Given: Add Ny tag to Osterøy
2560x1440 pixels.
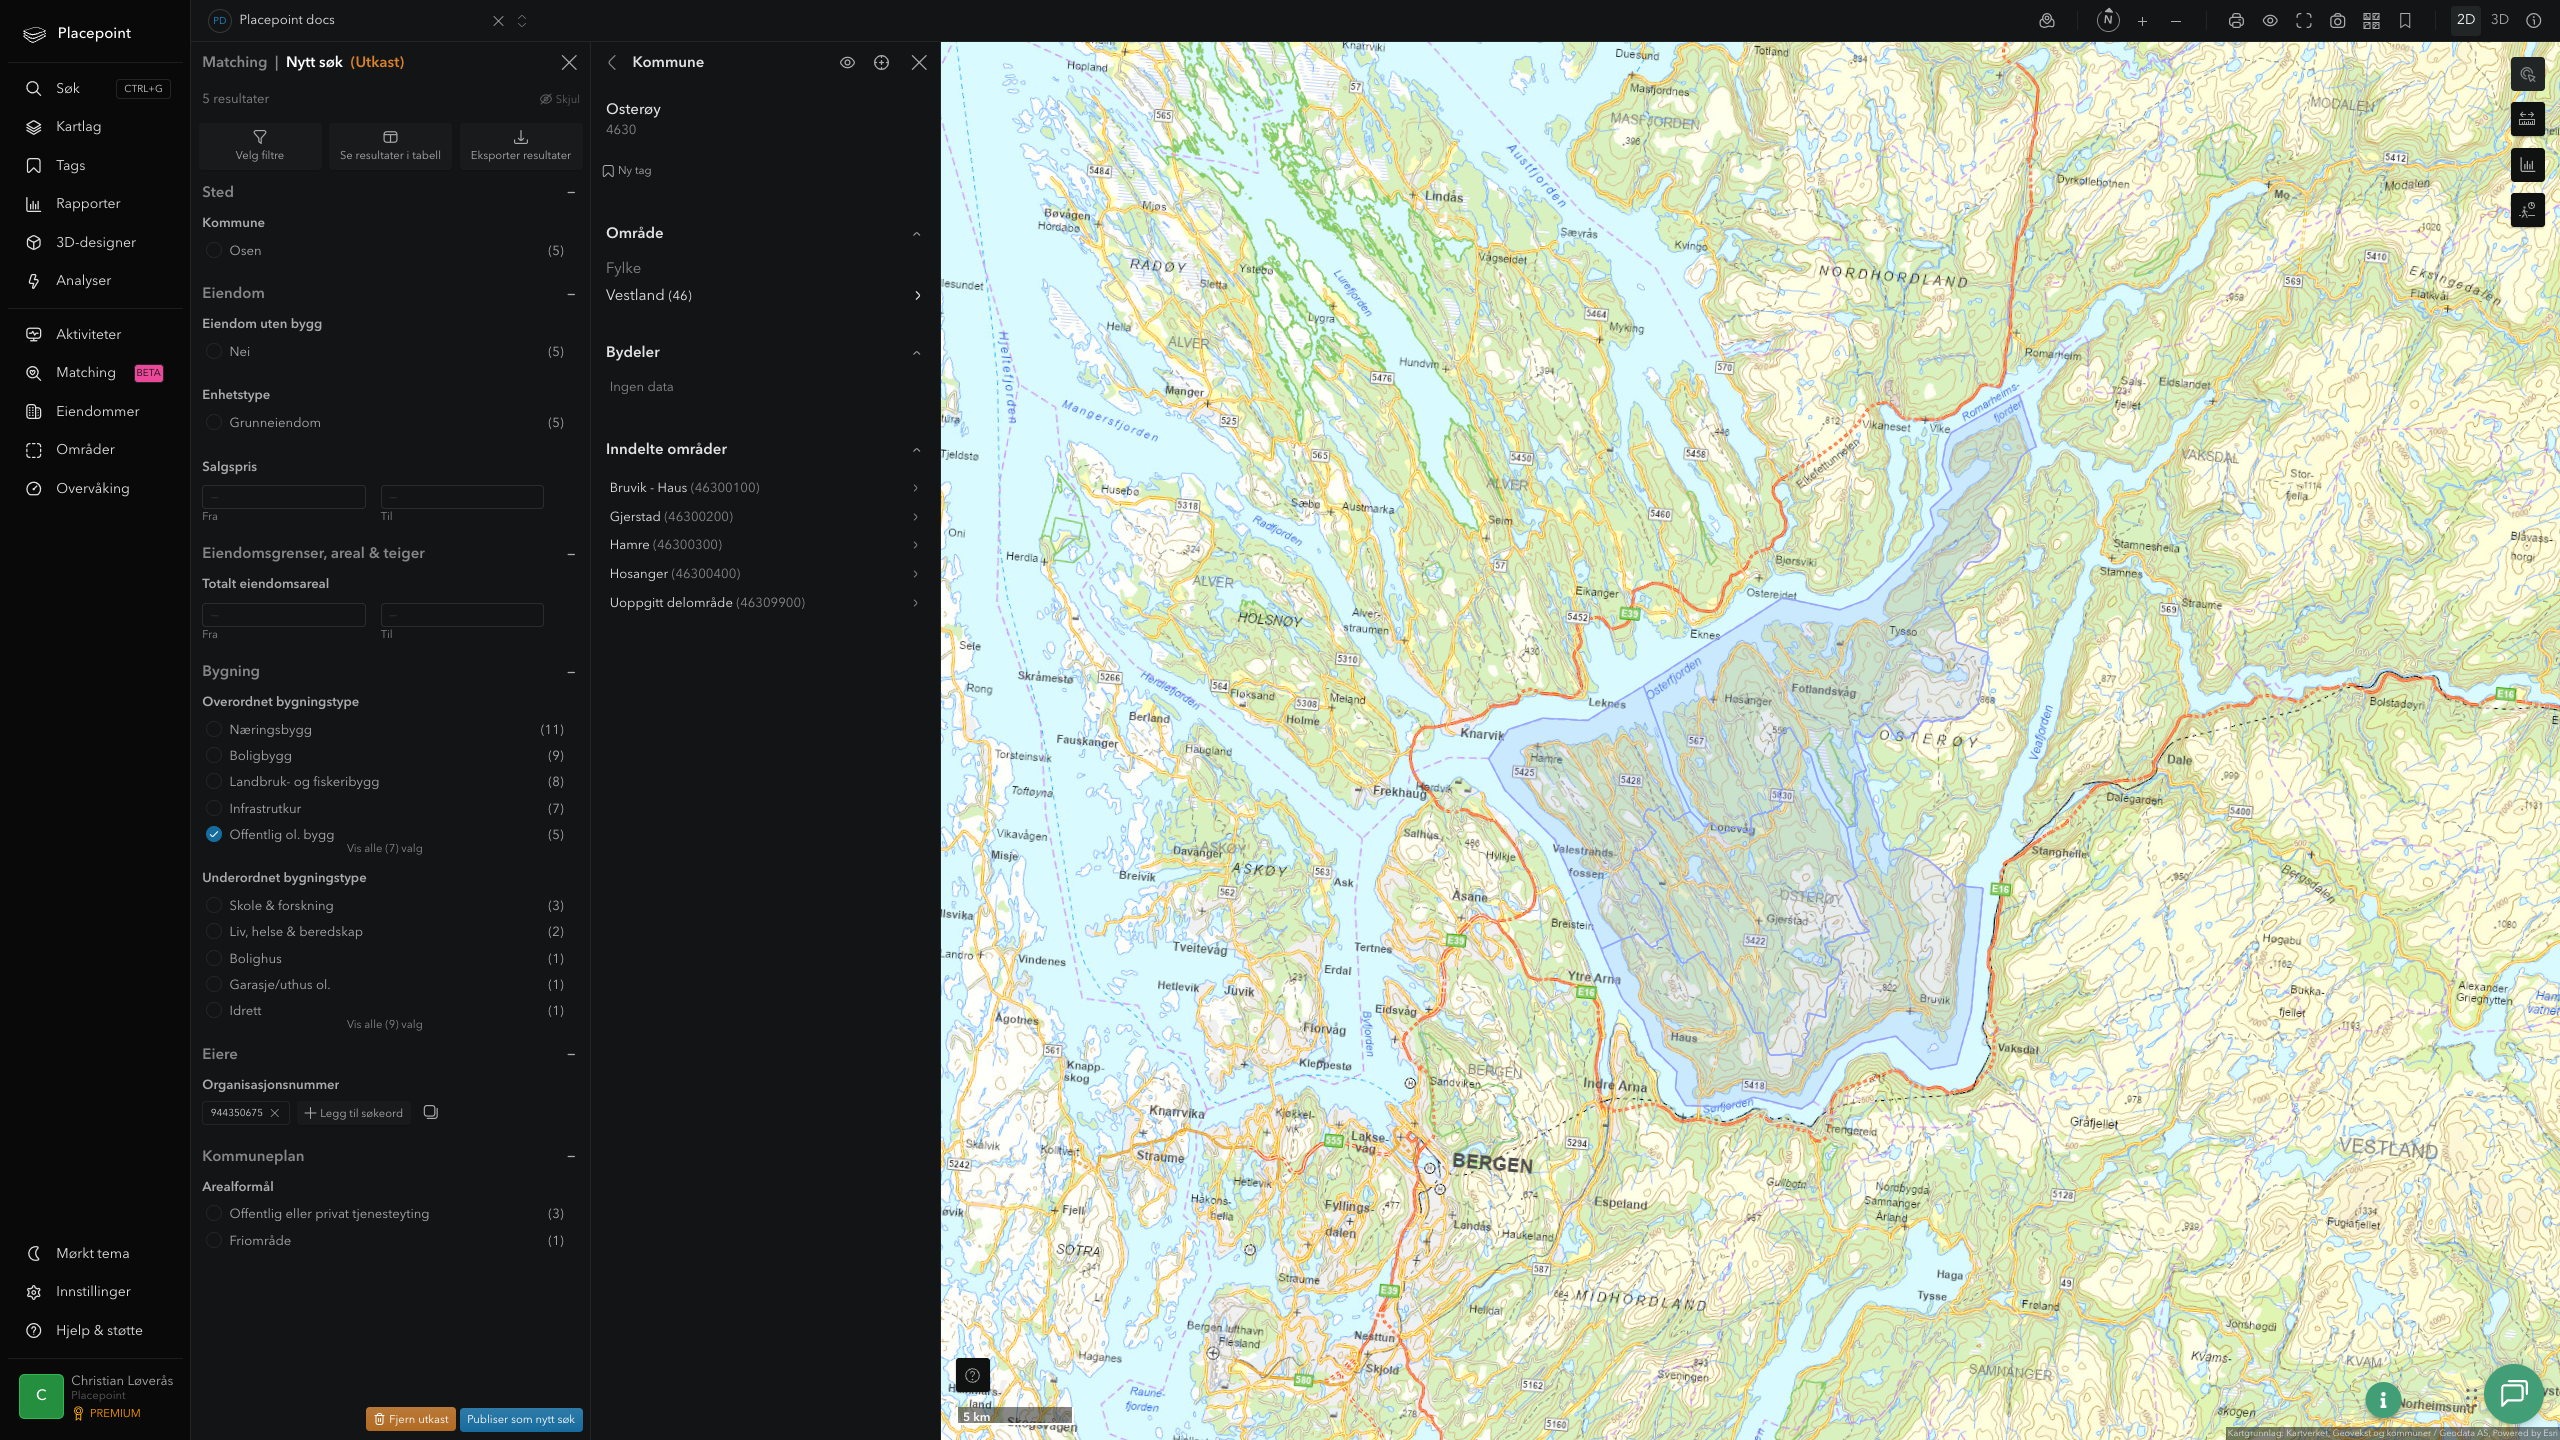Looking at the screenshot, I should 627,171.
